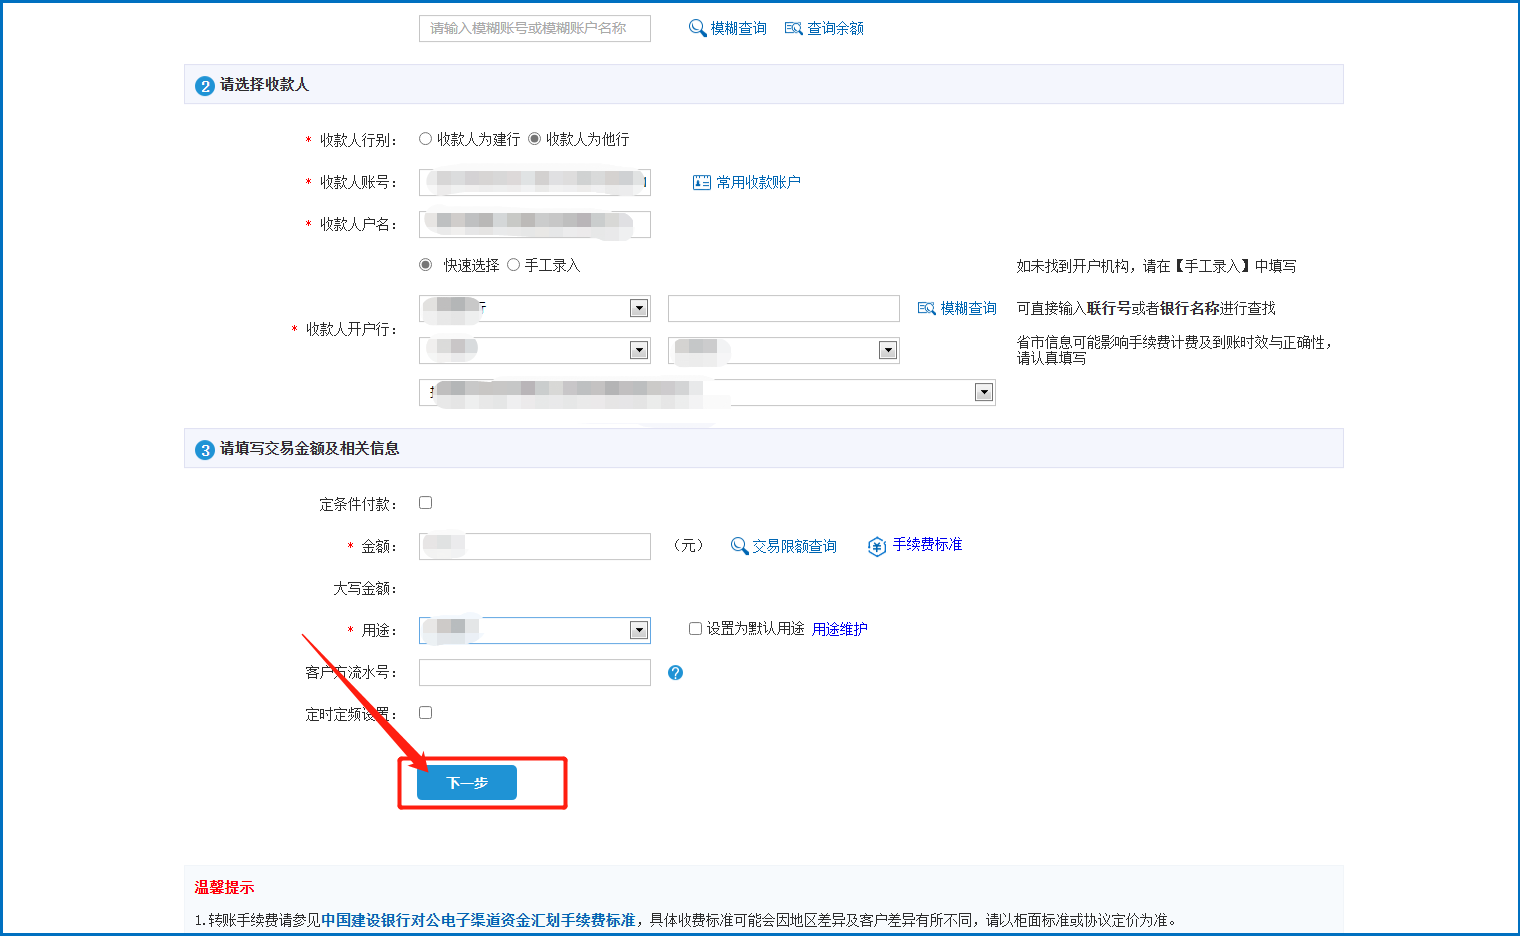Choose 快速选择 radio option
The image size is (1520, 936).
(425, 265)
